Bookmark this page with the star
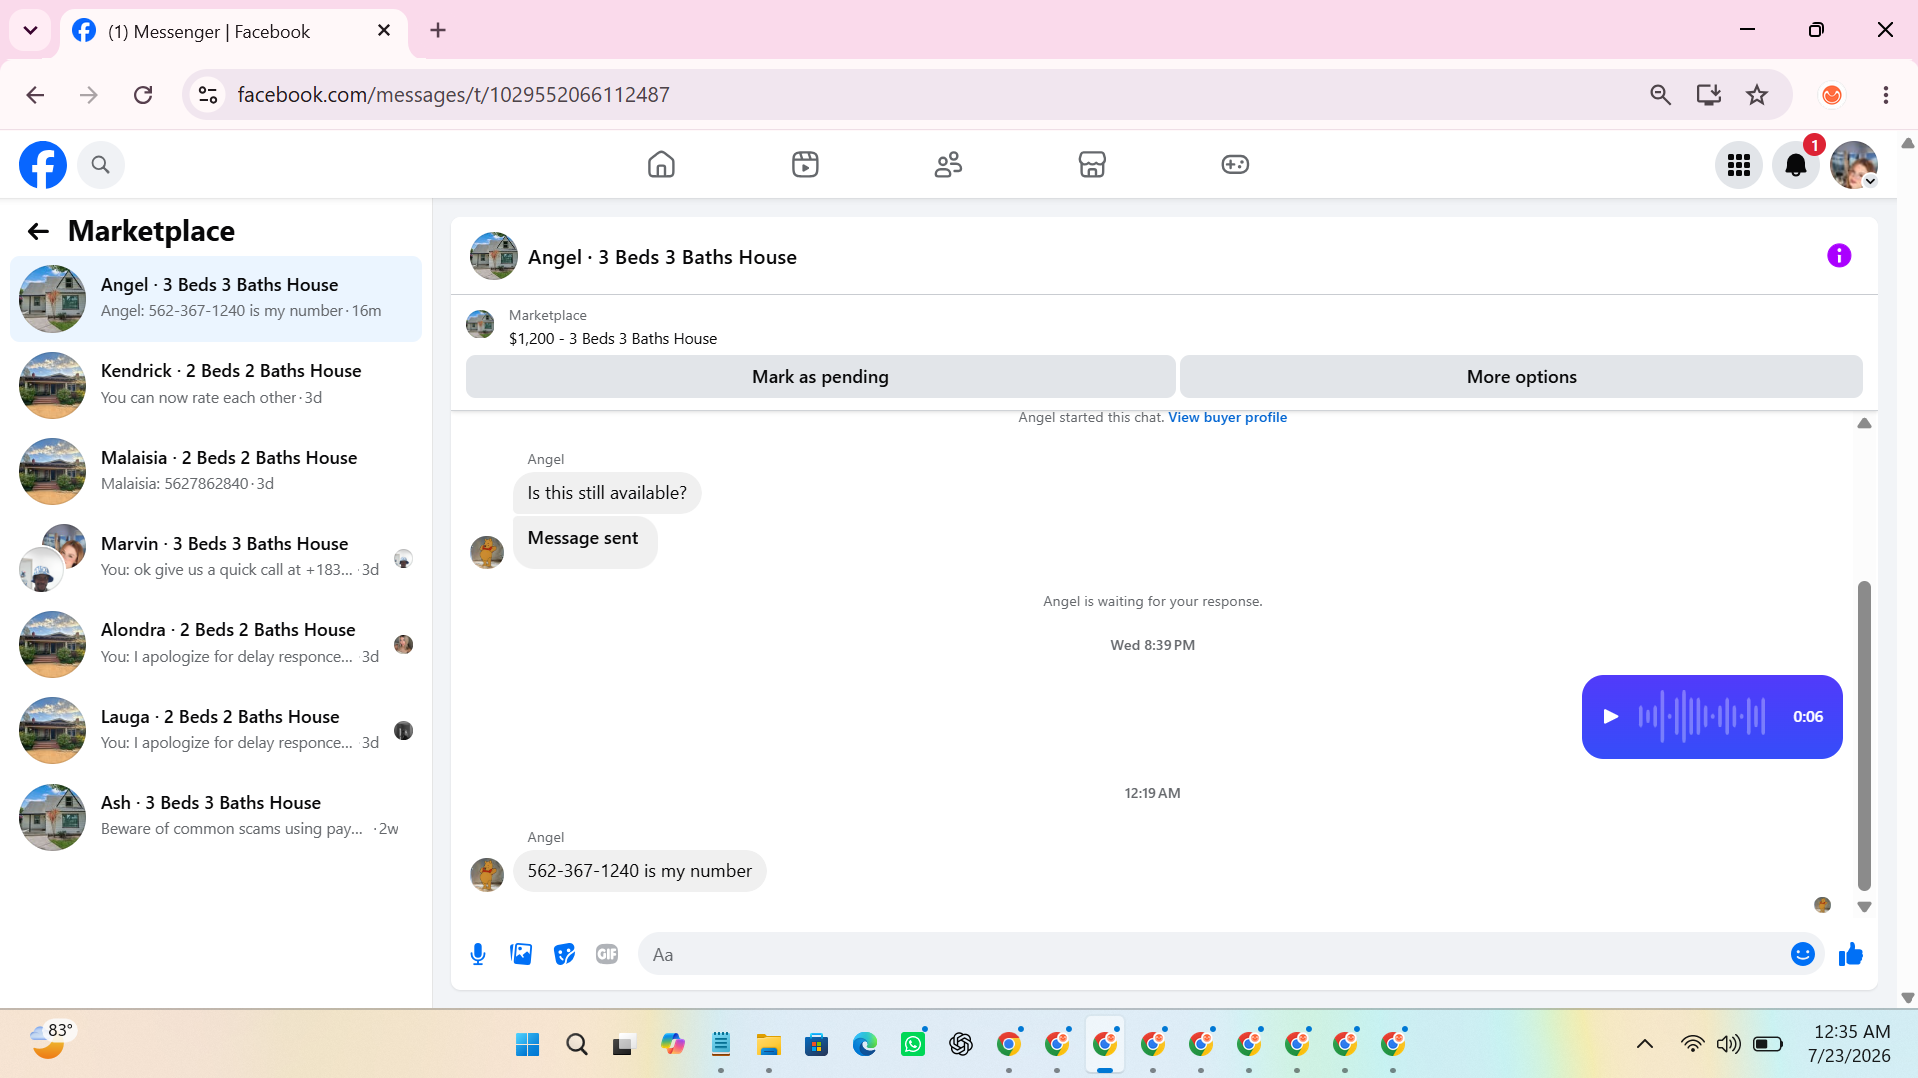 pos(1757,95)
